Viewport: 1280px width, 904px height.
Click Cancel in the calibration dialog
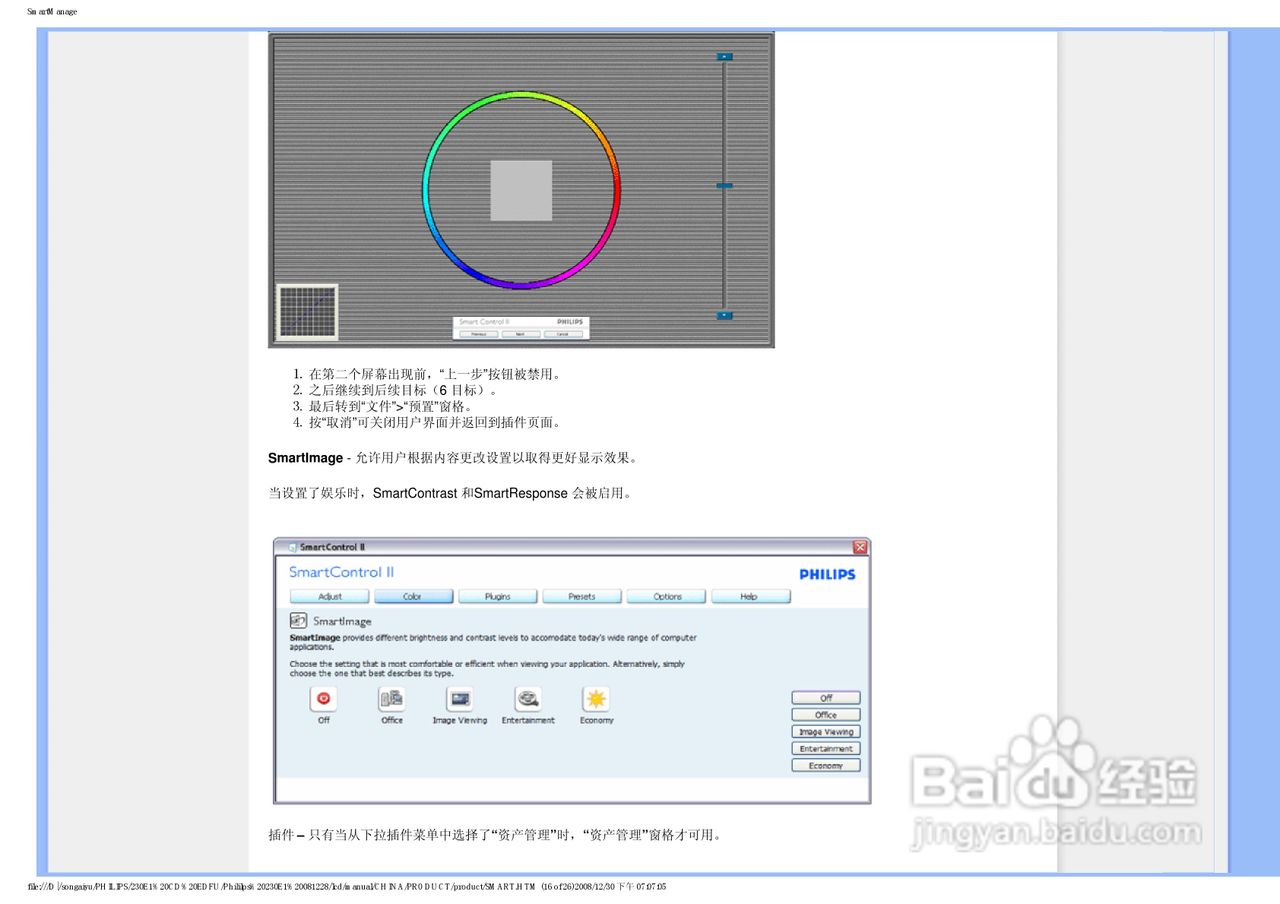click(563, 334)
